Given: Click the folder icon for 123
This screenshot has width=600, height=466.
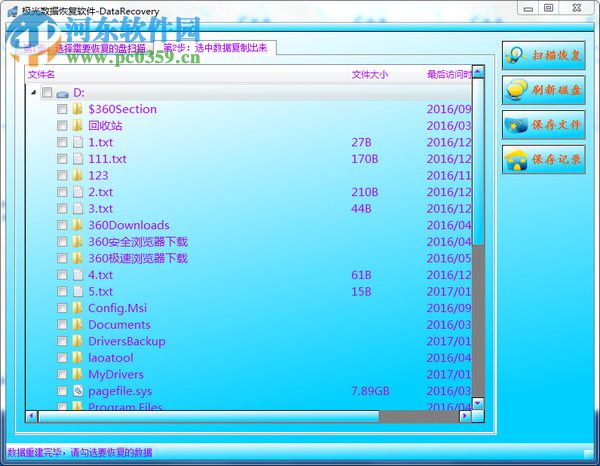Looking at the screenshot, I should click(77, 175).
